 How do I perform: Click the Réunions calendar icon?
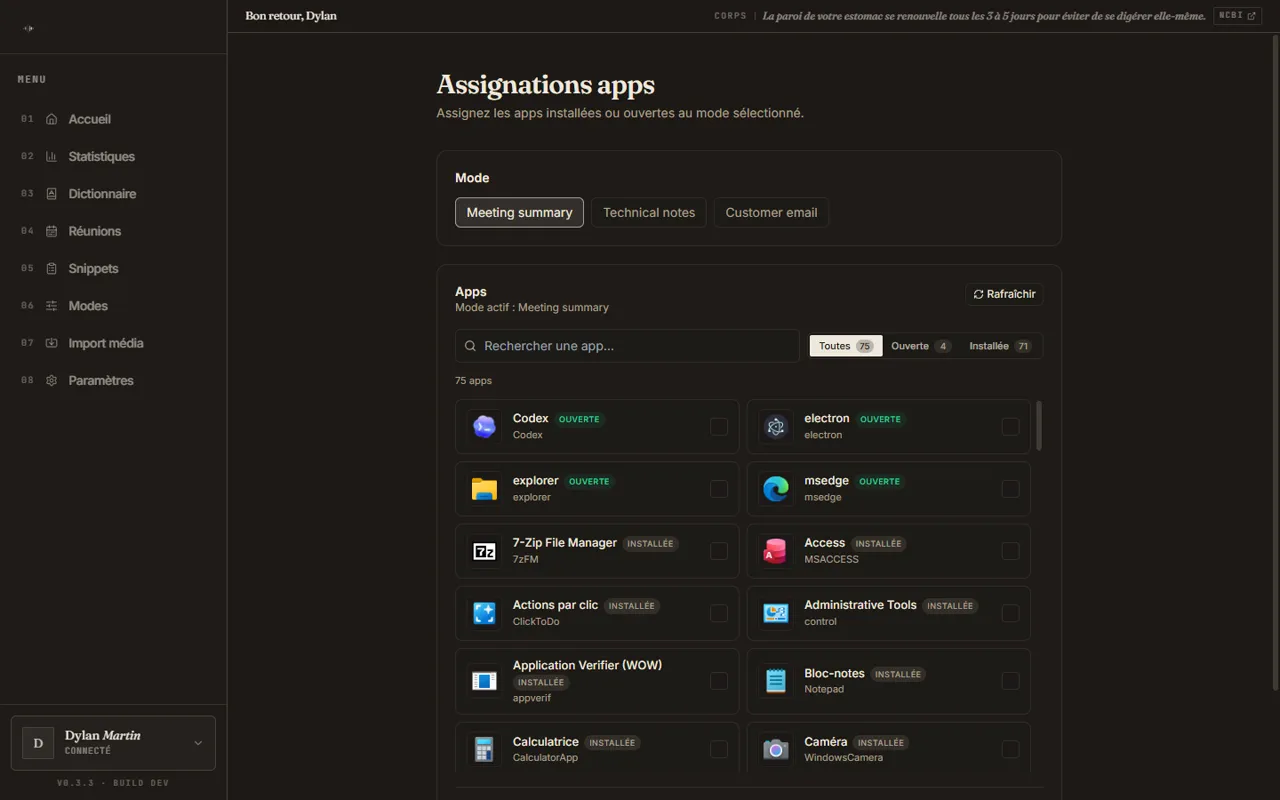[x=52, y=231]
